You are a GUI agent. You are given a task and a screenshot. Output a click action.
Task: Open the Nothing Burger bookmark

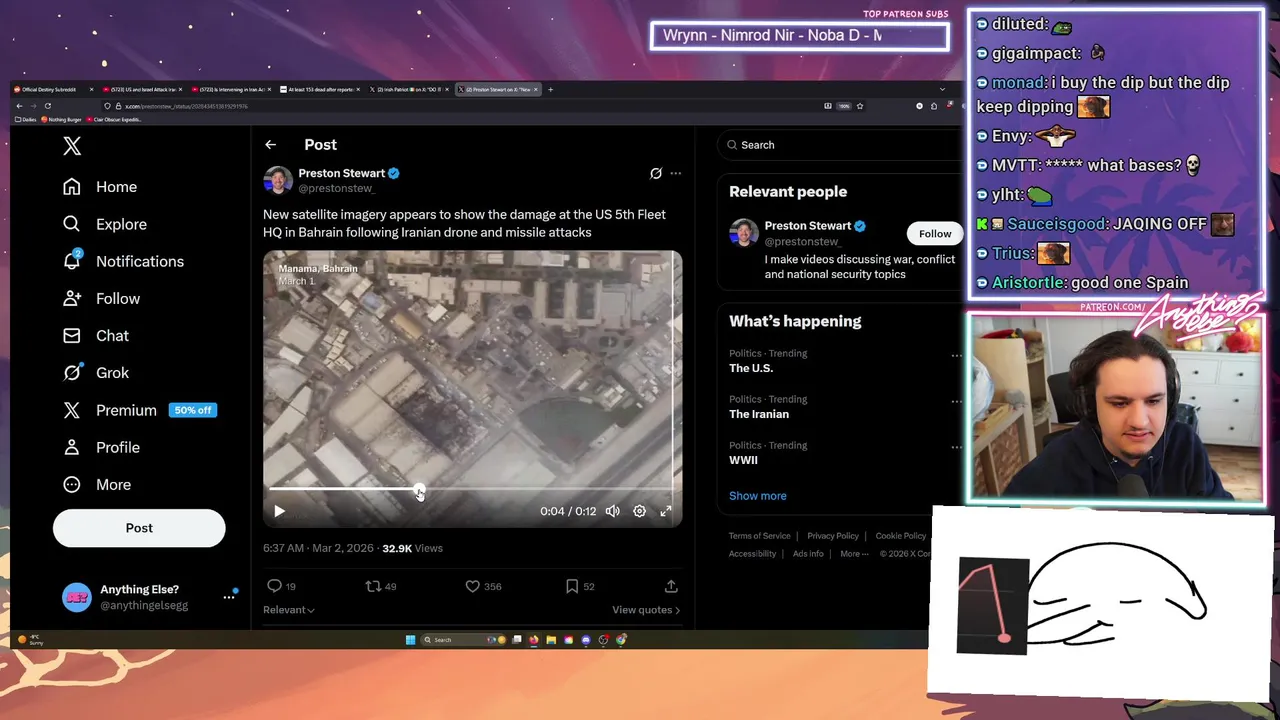click(x=62, y=120)
